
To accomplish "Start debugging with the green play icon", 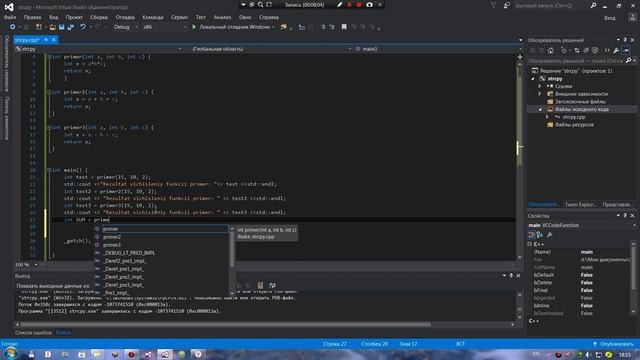I will pos(194,27).
